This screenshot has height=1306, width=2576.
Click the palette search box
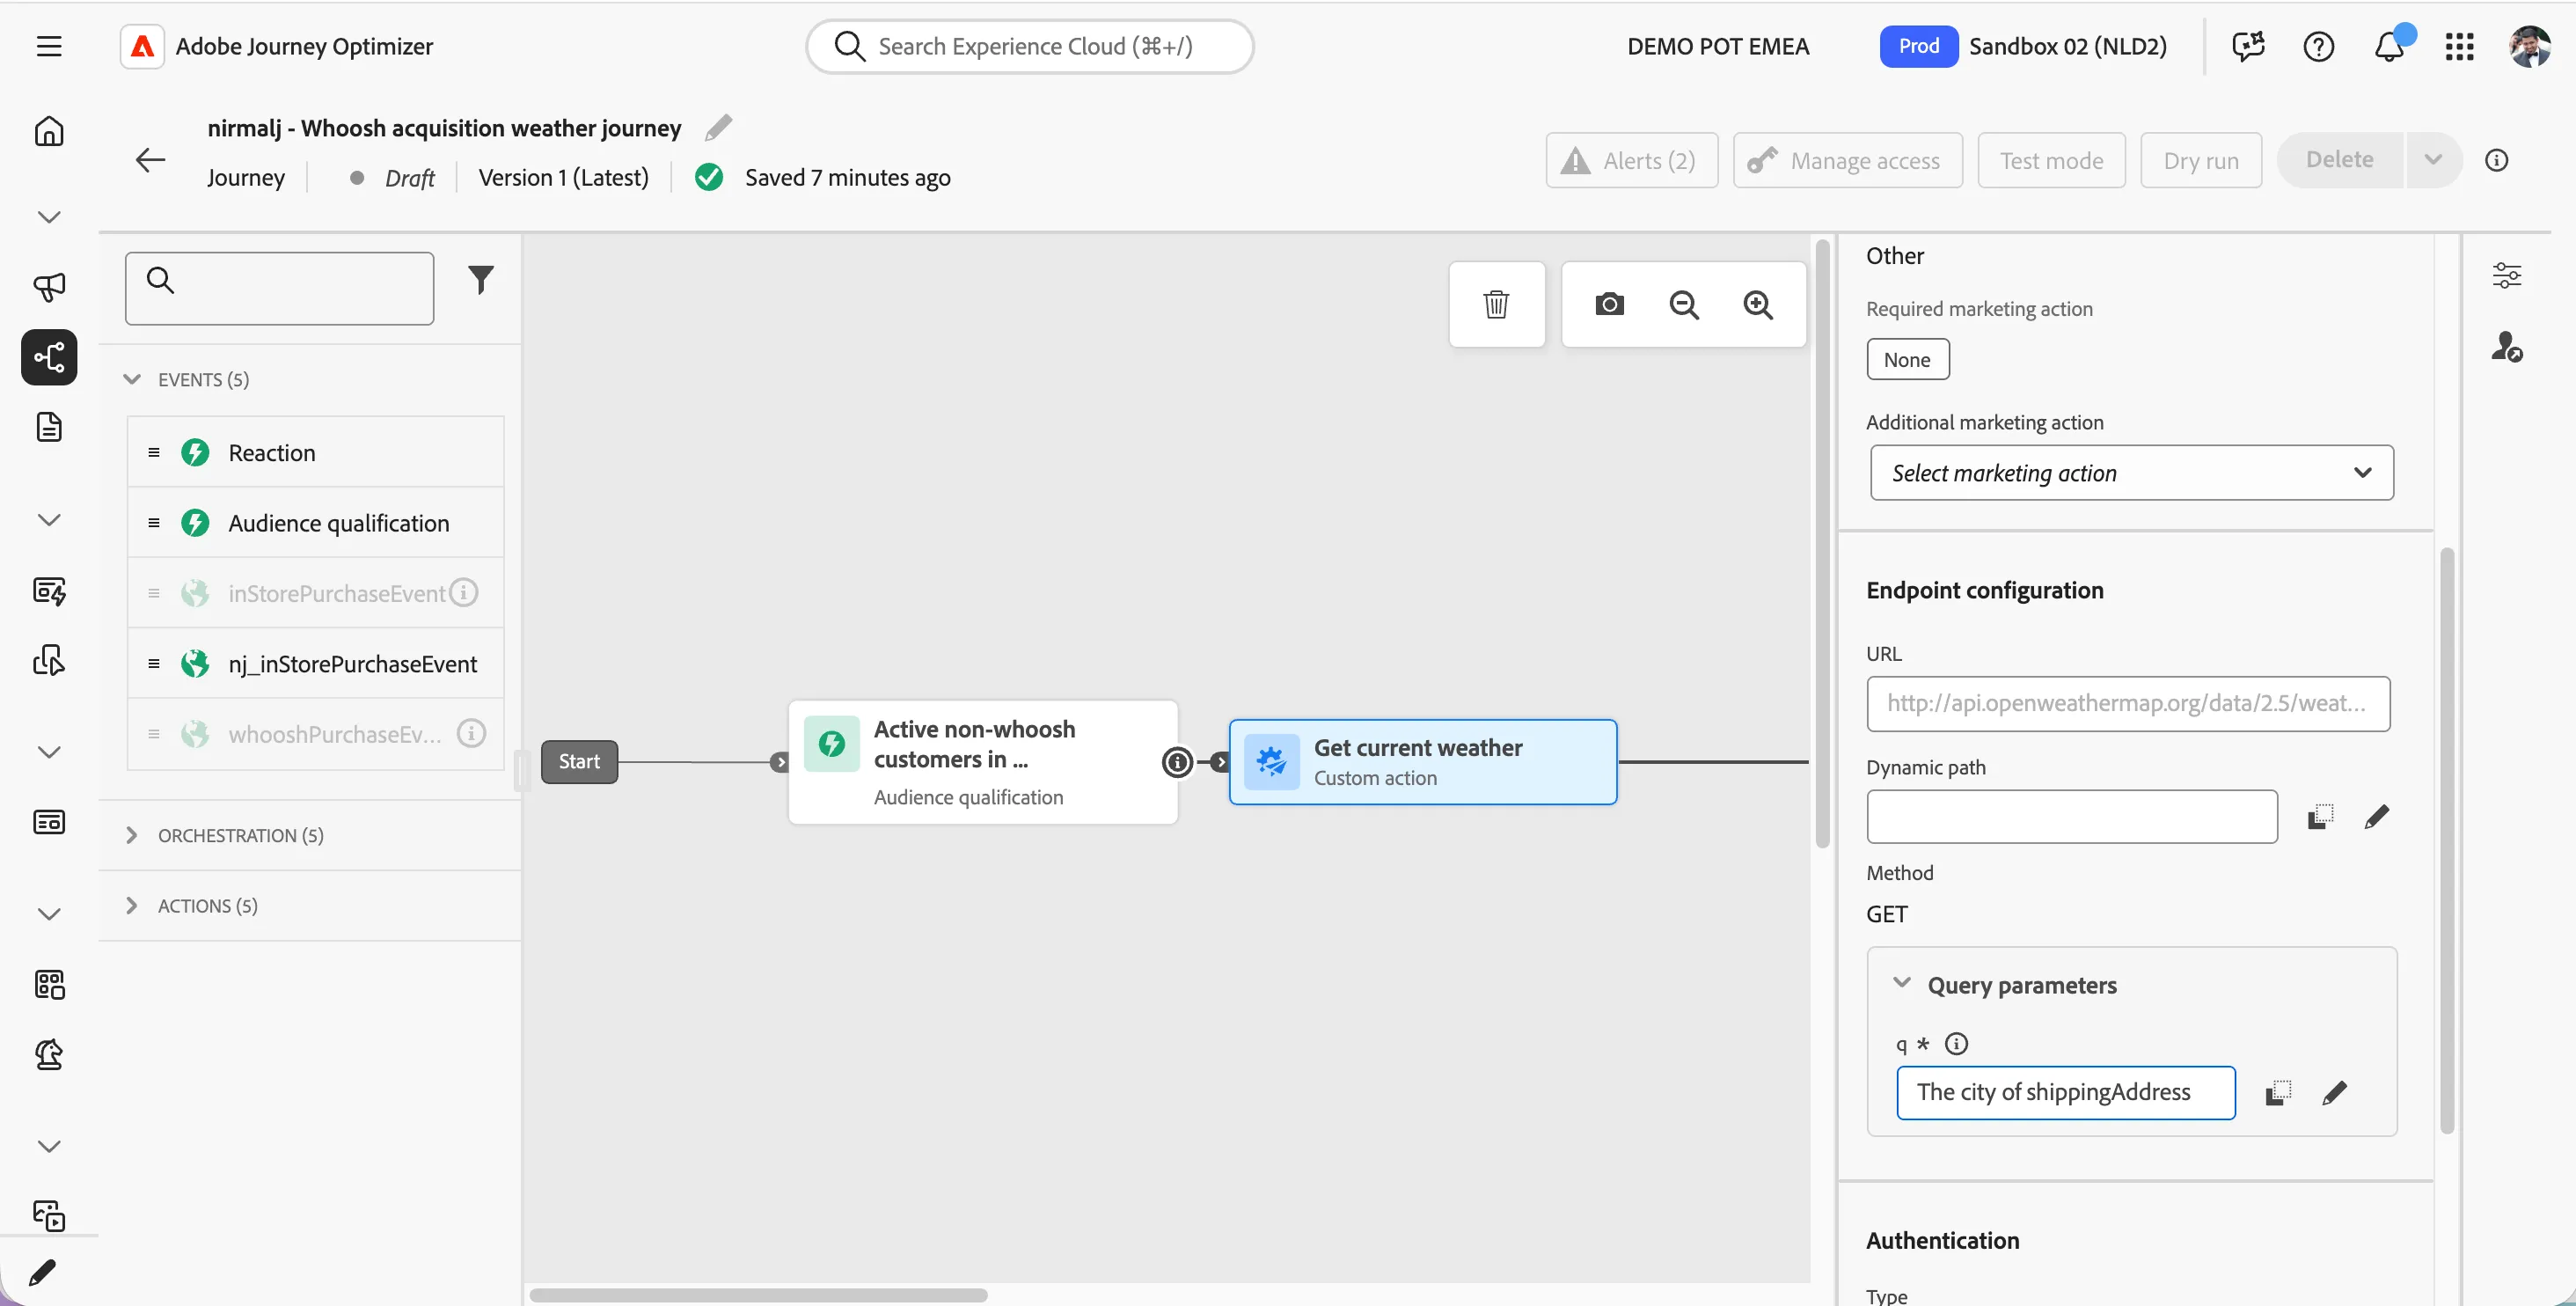point(279,288)
